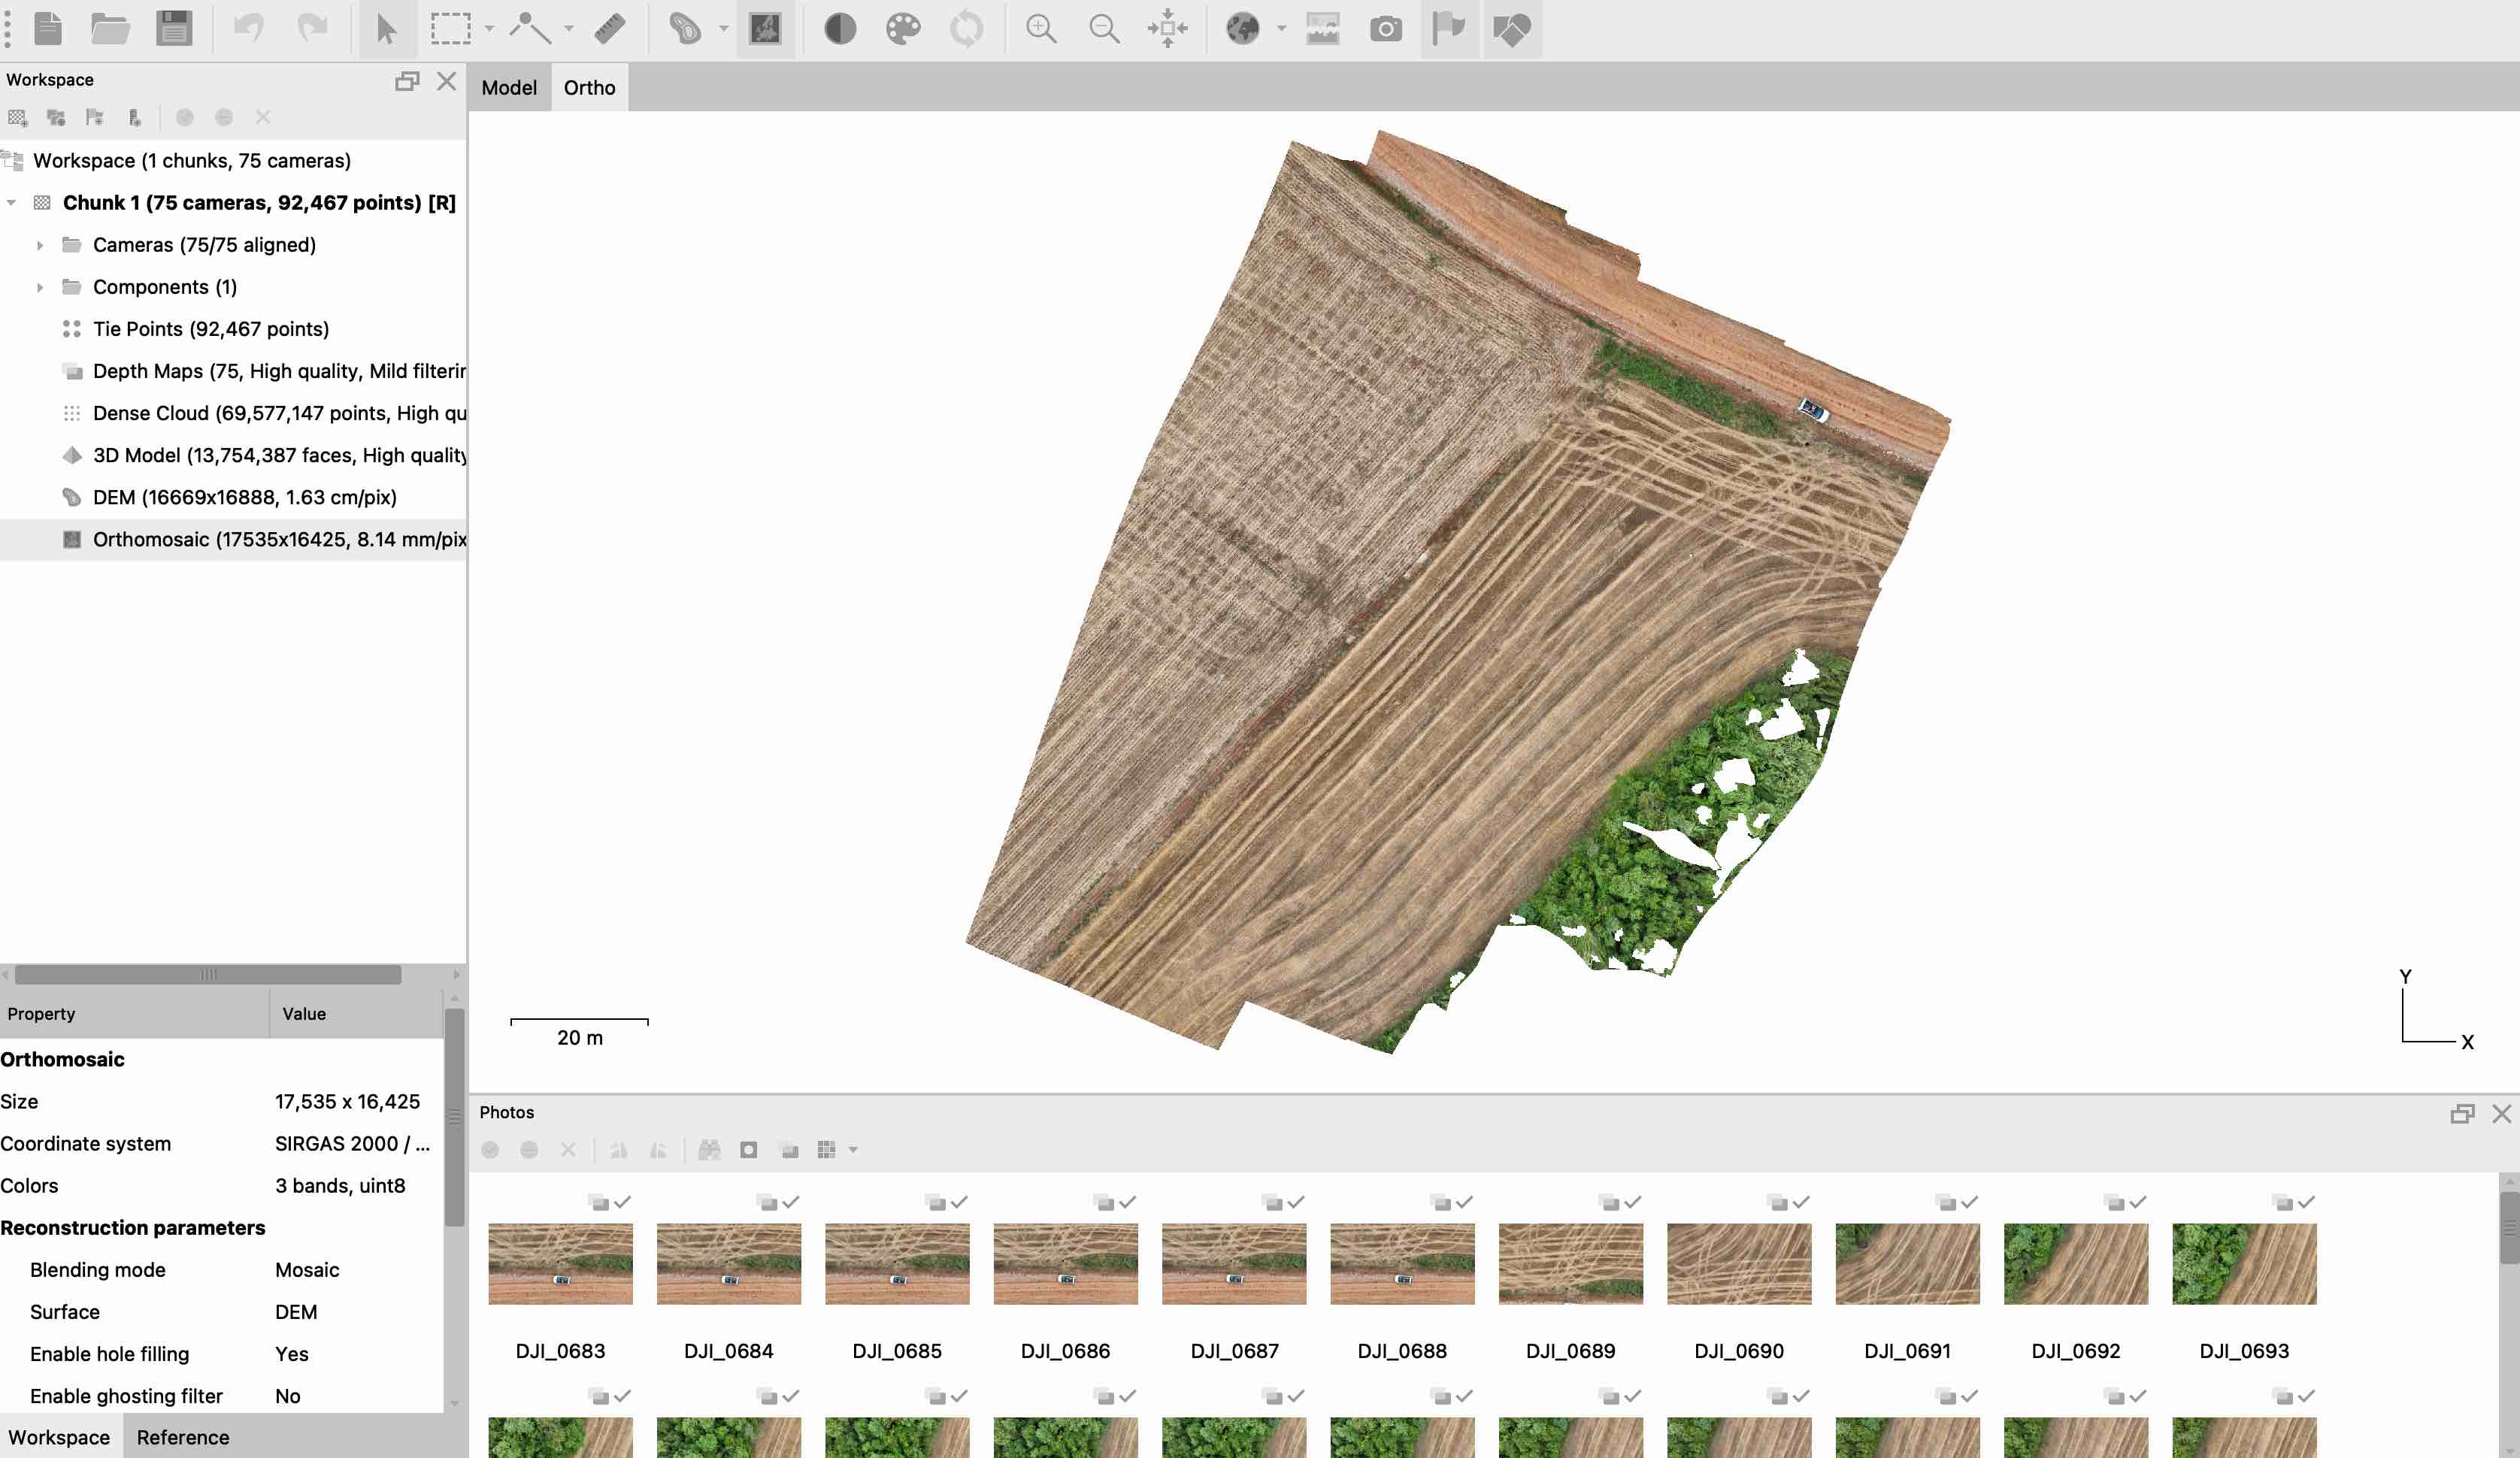Open the rectangle selection dropdown arrow
This screenshot has width=2520, height=1458.
point(489,29)
